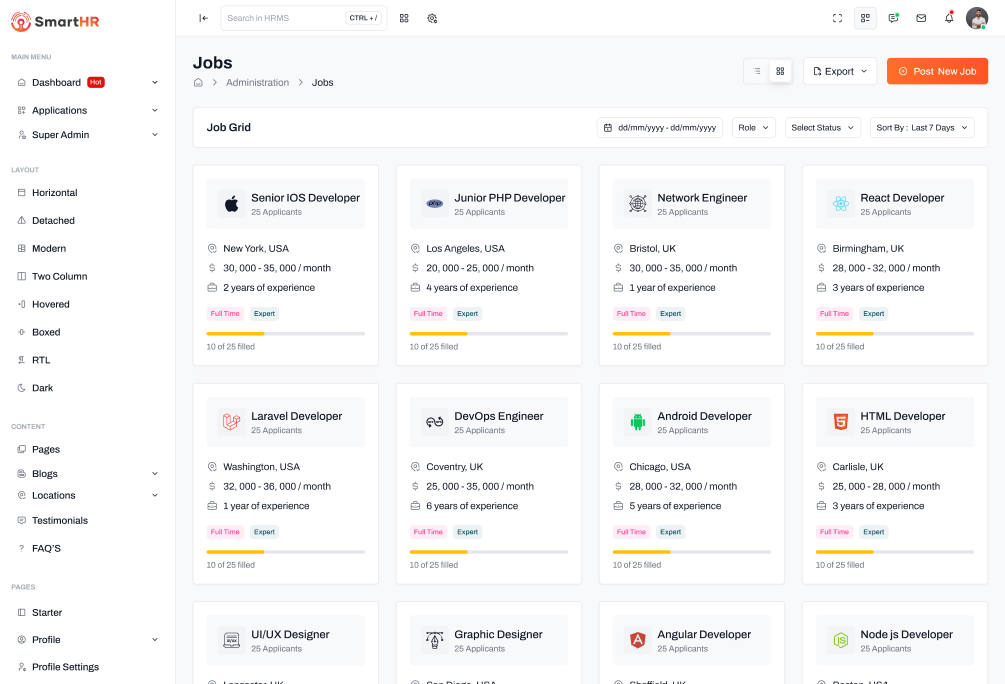Open Testimonials in the sidebar
This screenshot has height=684, width=1005.
point(59,521)
